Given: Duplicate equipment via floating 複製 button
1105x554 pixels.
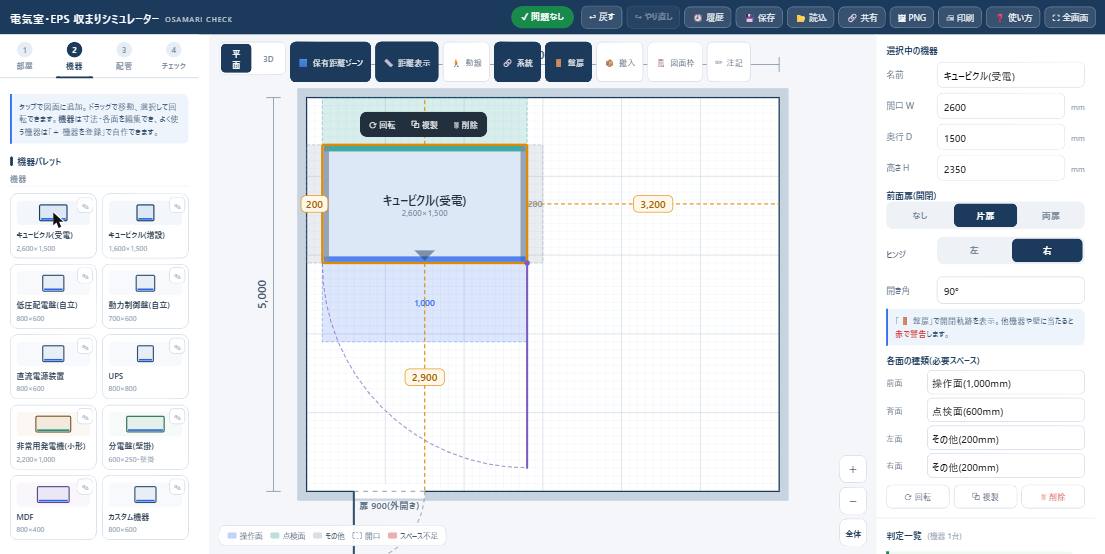Looking at the screenshot, I should click(424, 125).
